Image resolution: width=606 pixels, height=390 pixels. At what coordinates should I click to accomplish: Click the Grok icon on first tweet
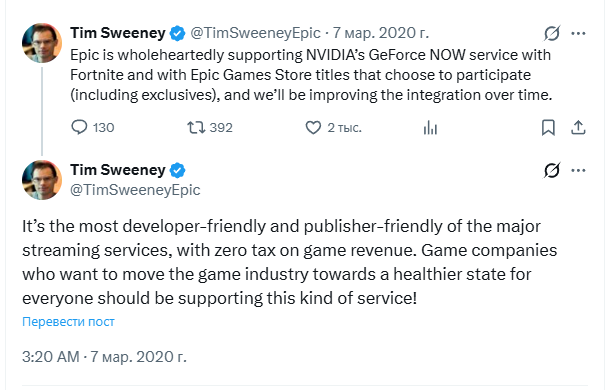click(x=552, y=33)
